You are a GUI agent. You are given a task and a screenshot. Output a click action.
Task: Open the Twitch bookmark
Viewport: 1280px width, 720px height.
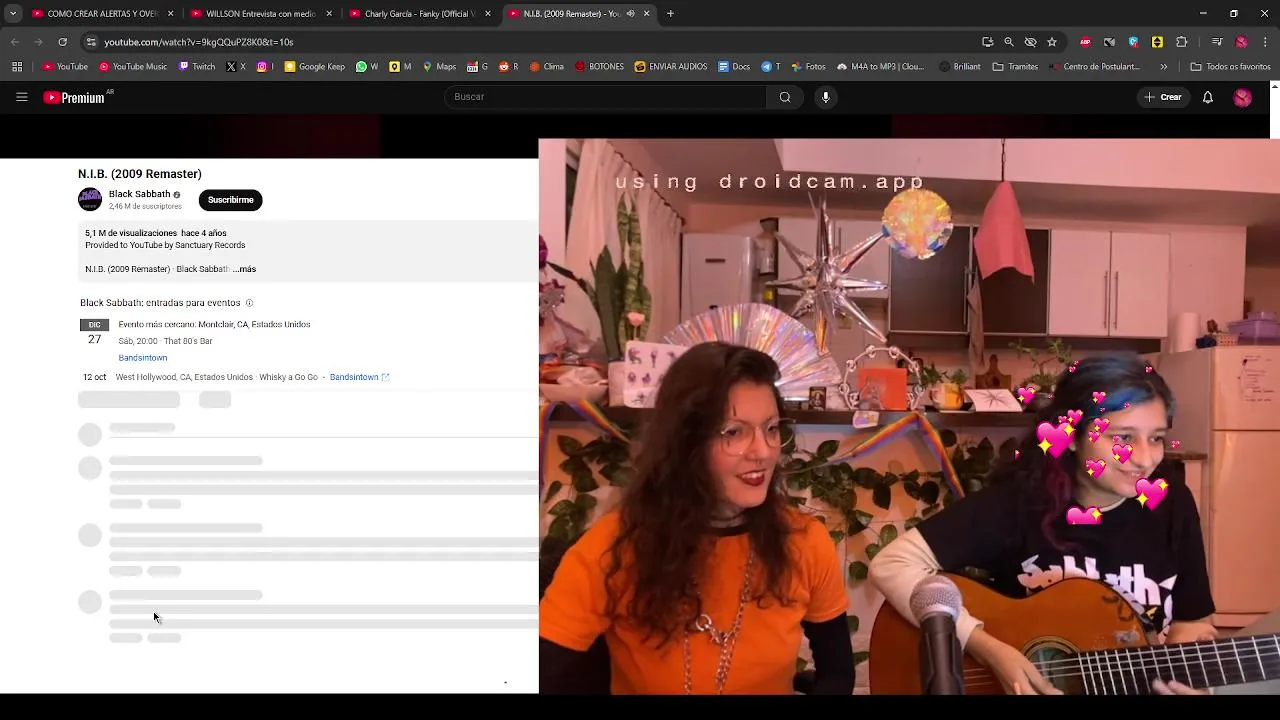point(197,67)
